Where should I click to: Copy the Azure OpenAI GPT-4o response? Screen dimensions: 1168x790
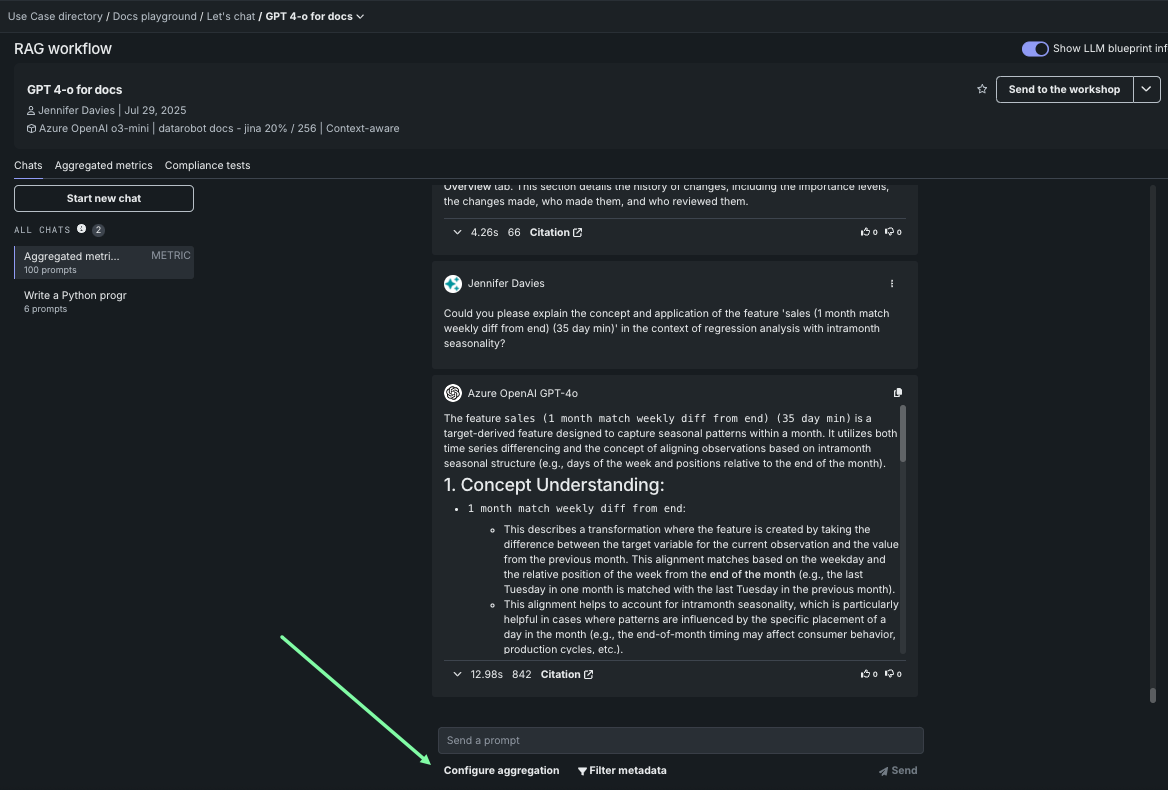pos(897,393)
